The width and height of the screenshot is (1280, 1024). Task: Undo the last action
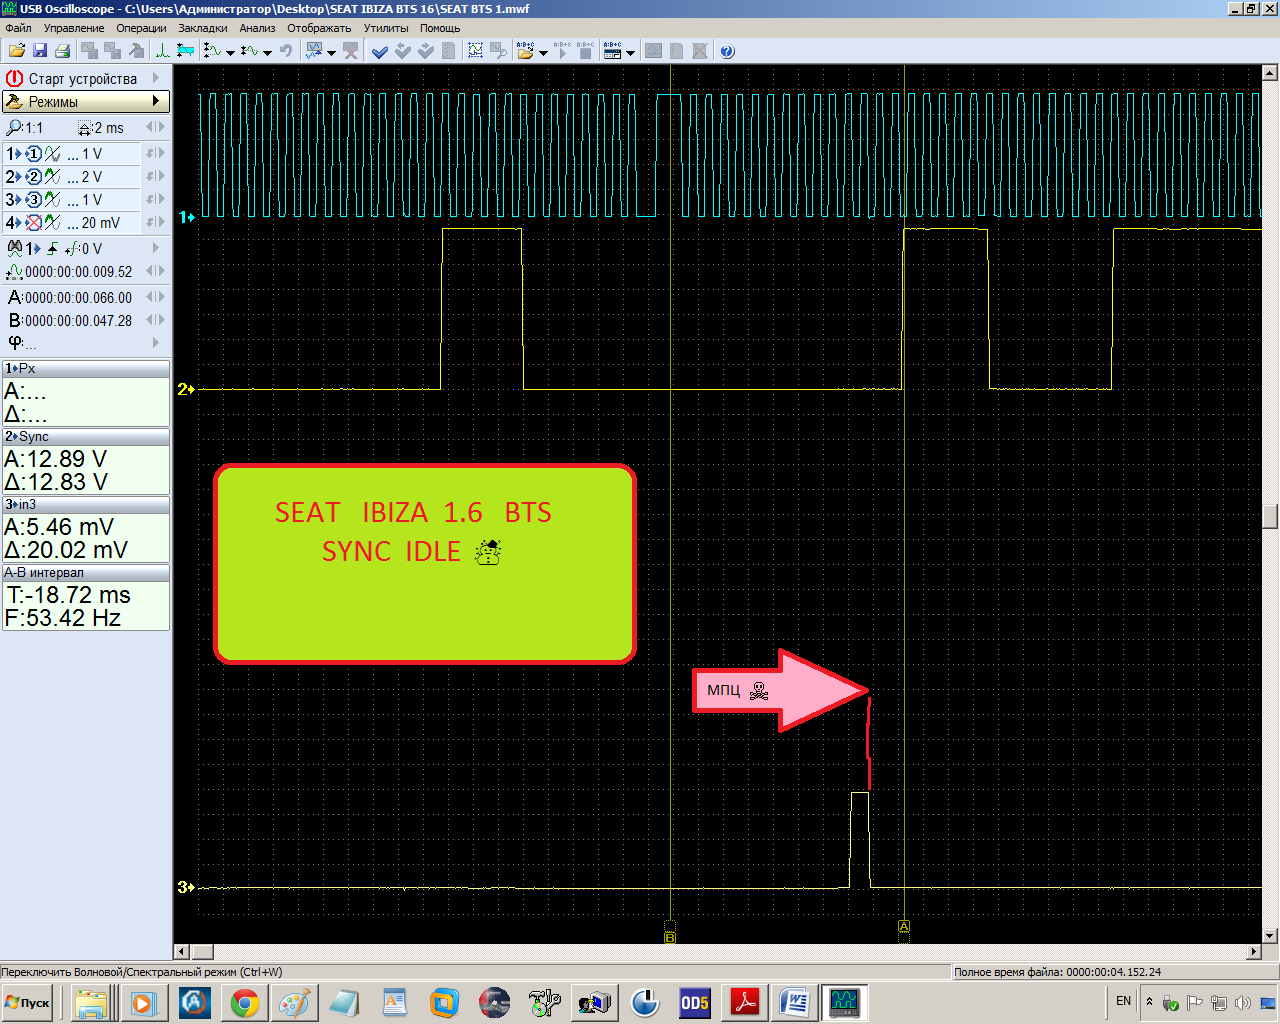click(x=286, y=51)
